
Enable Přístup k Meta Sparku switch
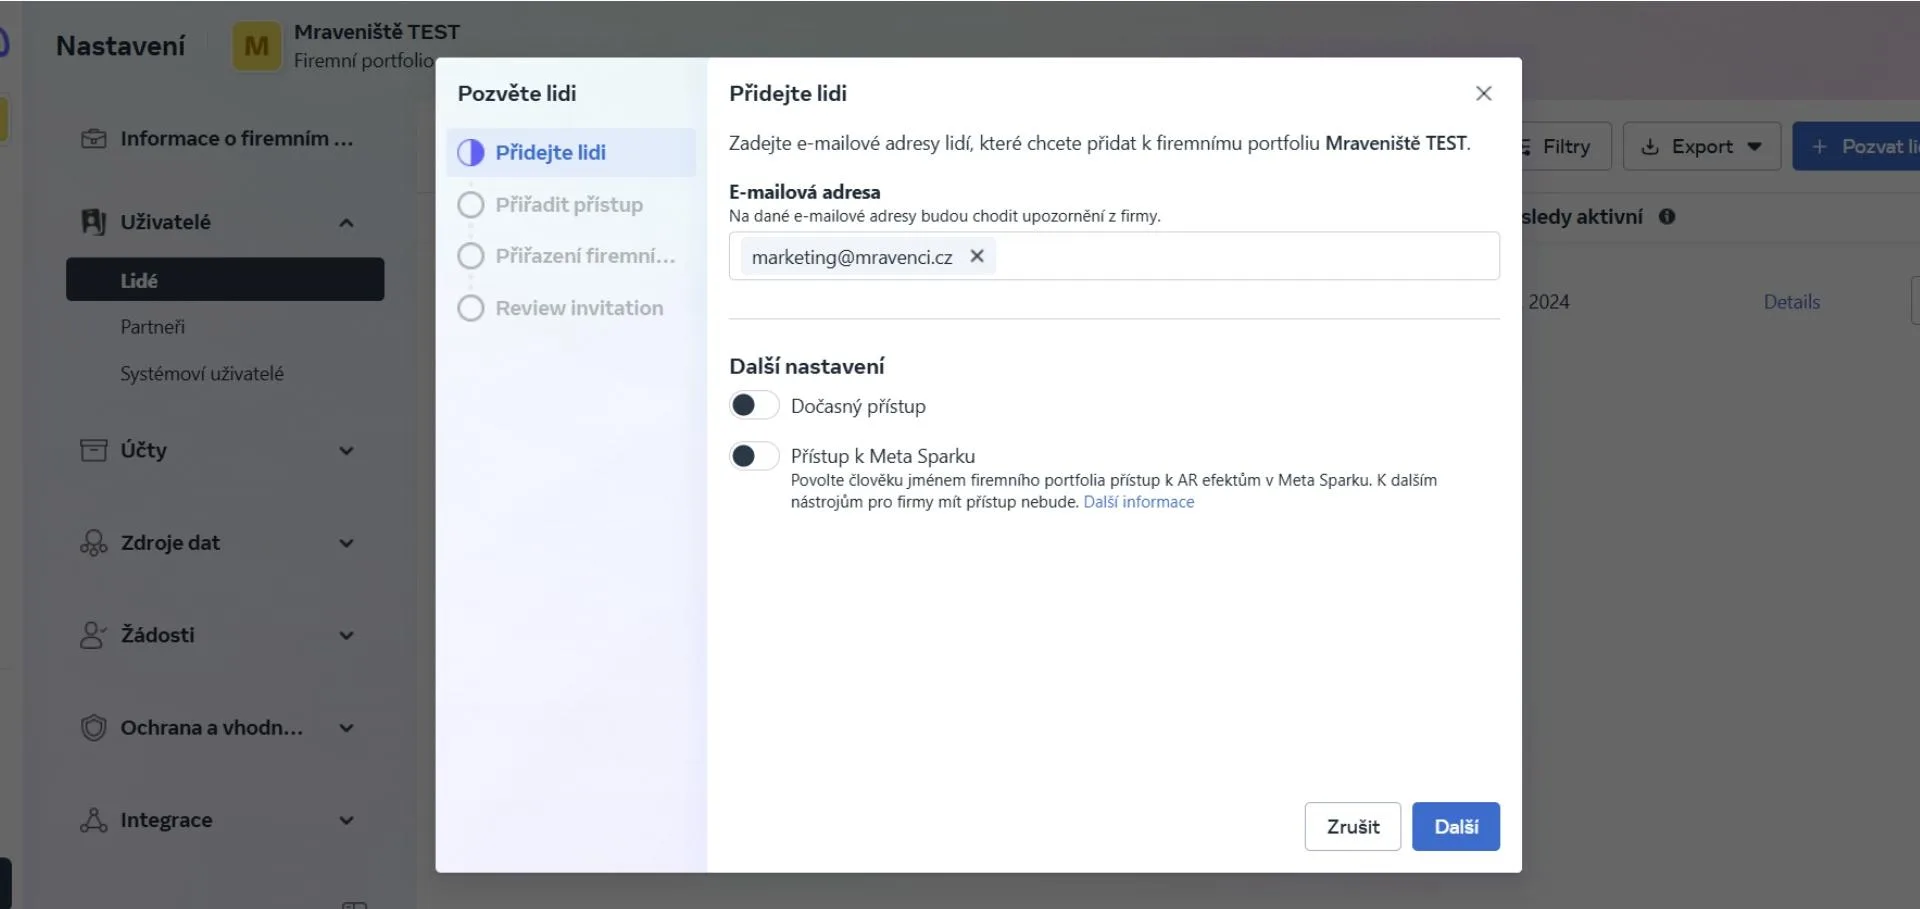pos(754,456)
